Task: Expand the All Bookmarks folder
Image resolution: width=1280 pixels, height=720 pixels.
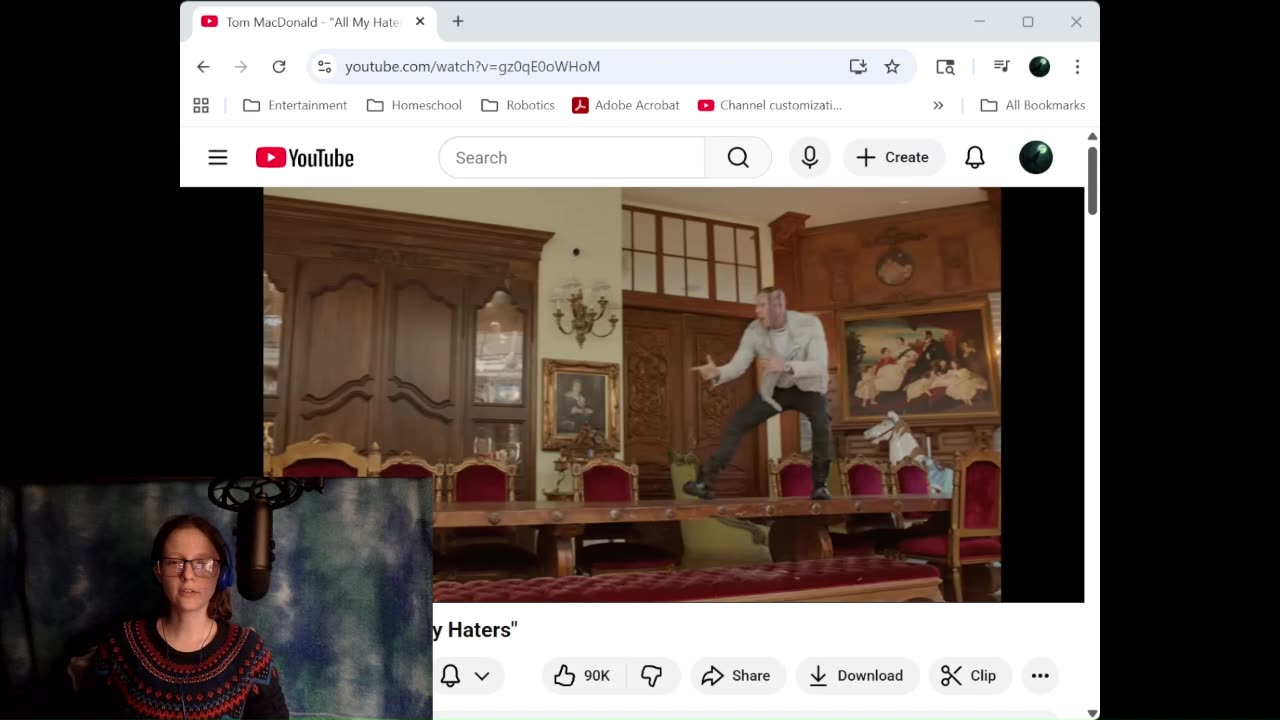Action: 1033,105
